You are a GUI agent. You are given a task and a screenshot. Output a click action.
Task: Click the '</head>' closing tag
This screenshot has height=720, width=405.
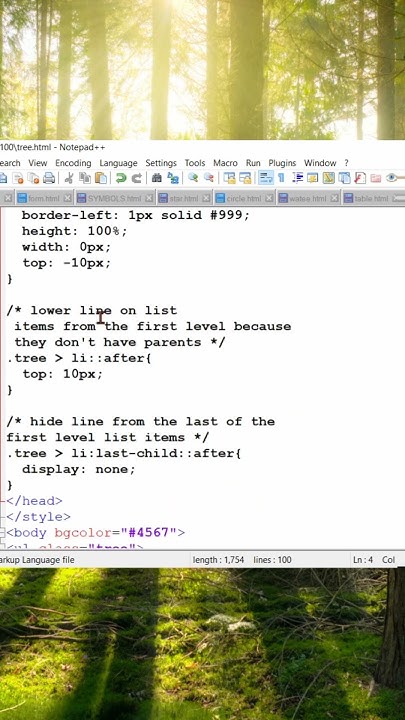click(x=34, y=501)
